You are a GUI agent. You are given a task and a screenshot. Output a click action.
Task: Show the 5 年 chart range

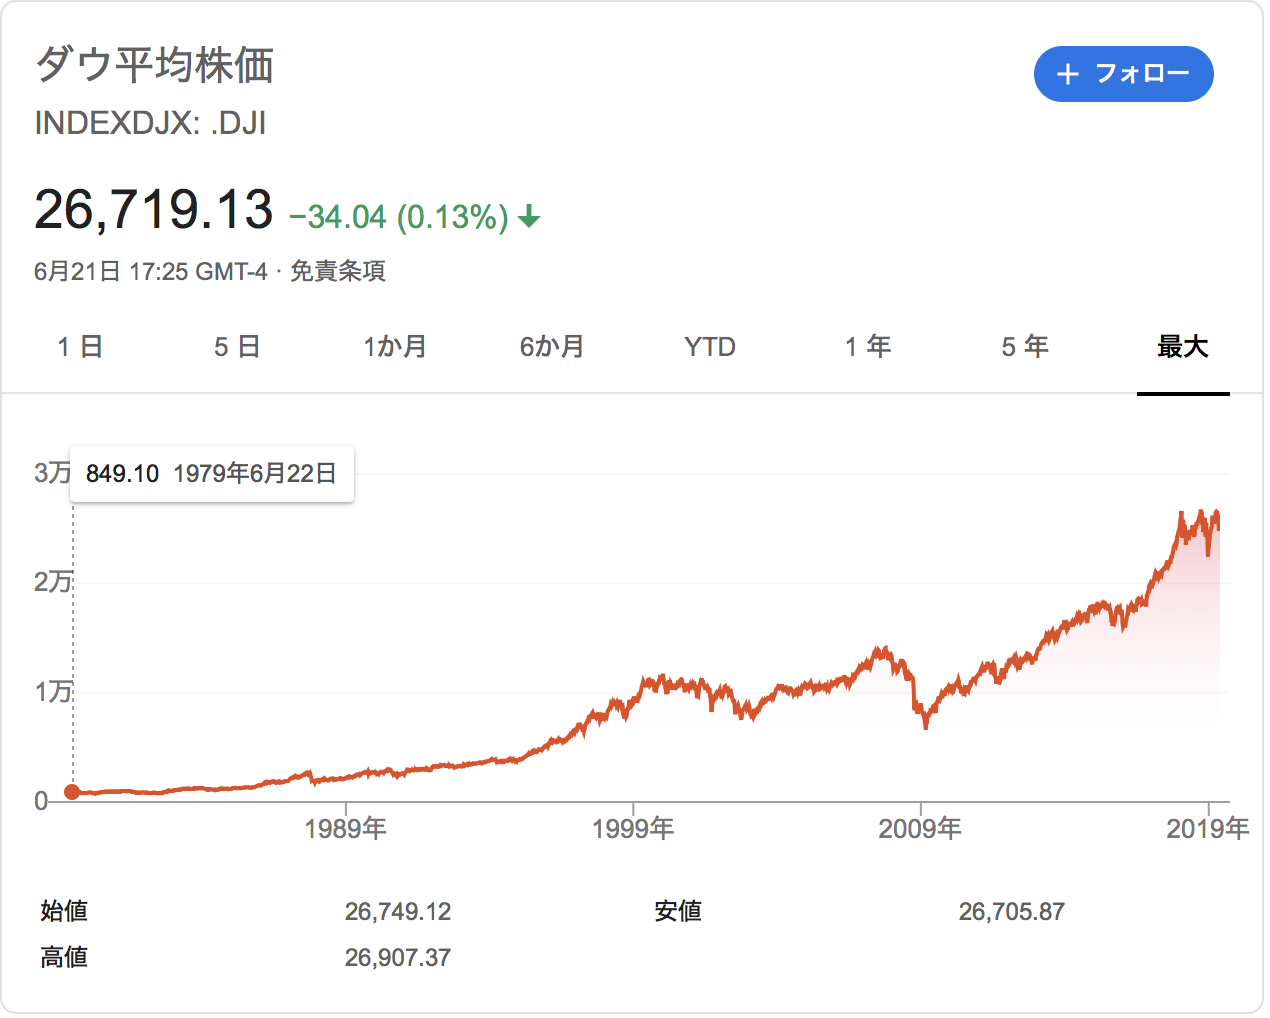coord(1025,347)
